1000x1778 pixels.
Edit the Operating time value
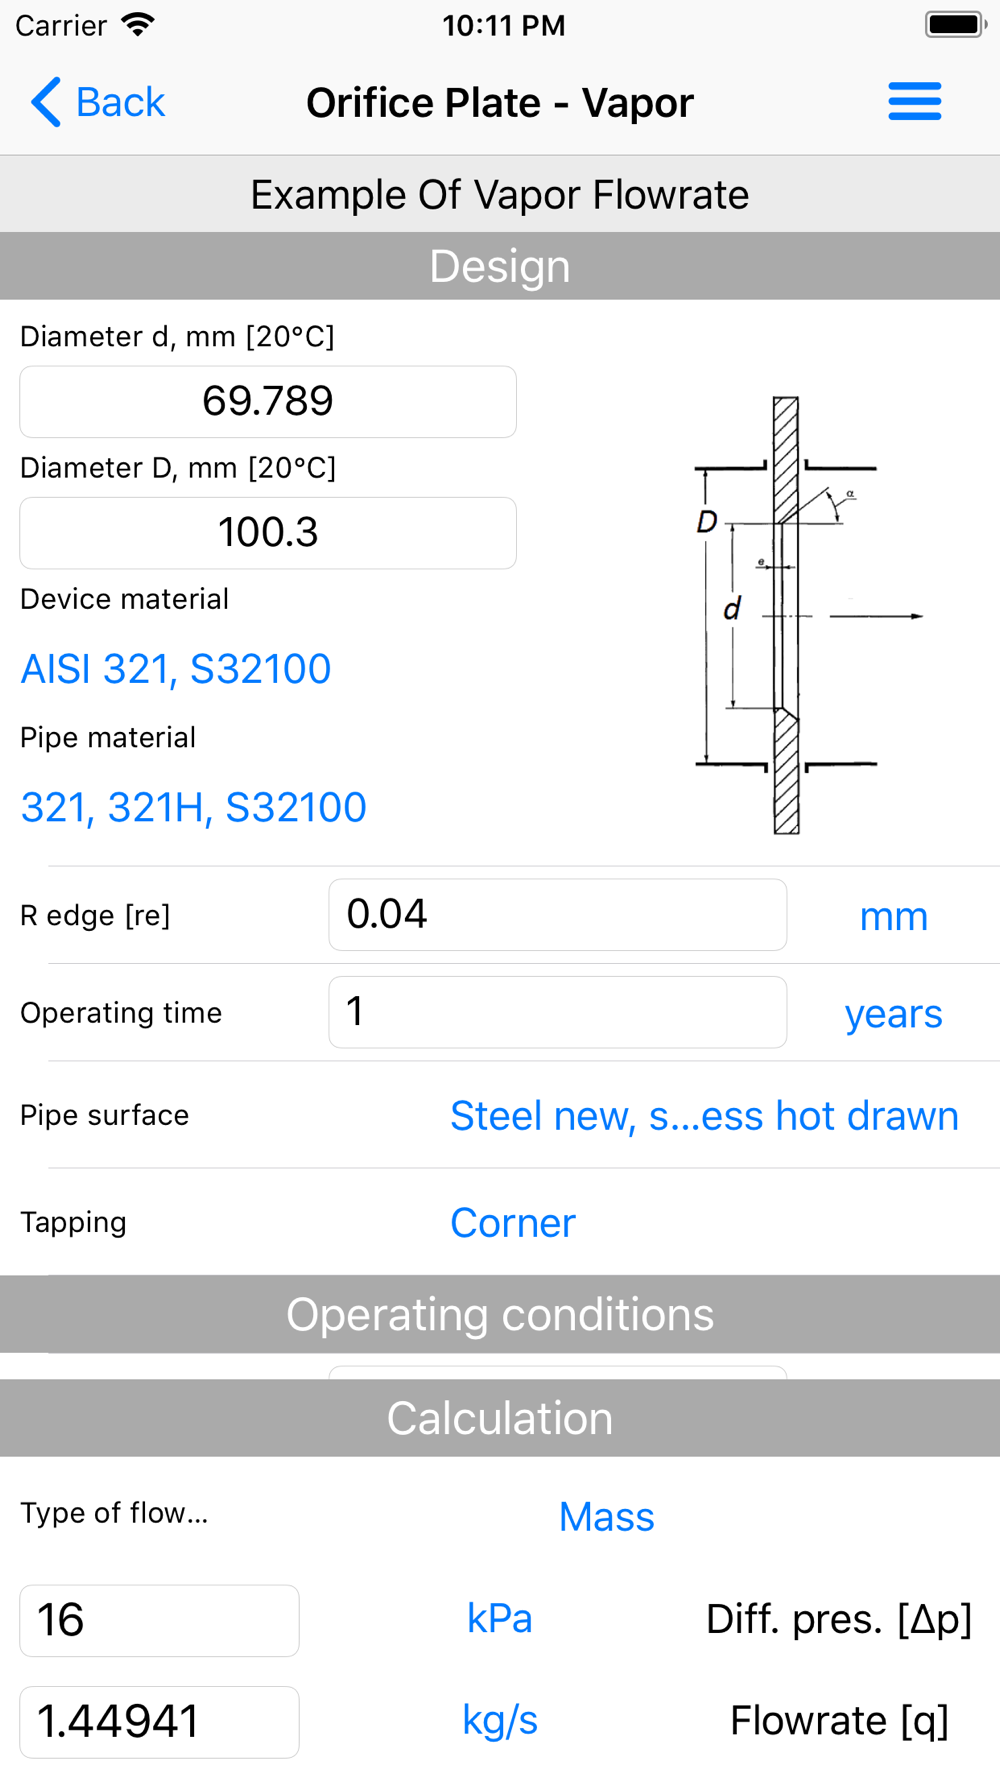click(557, 1012)
